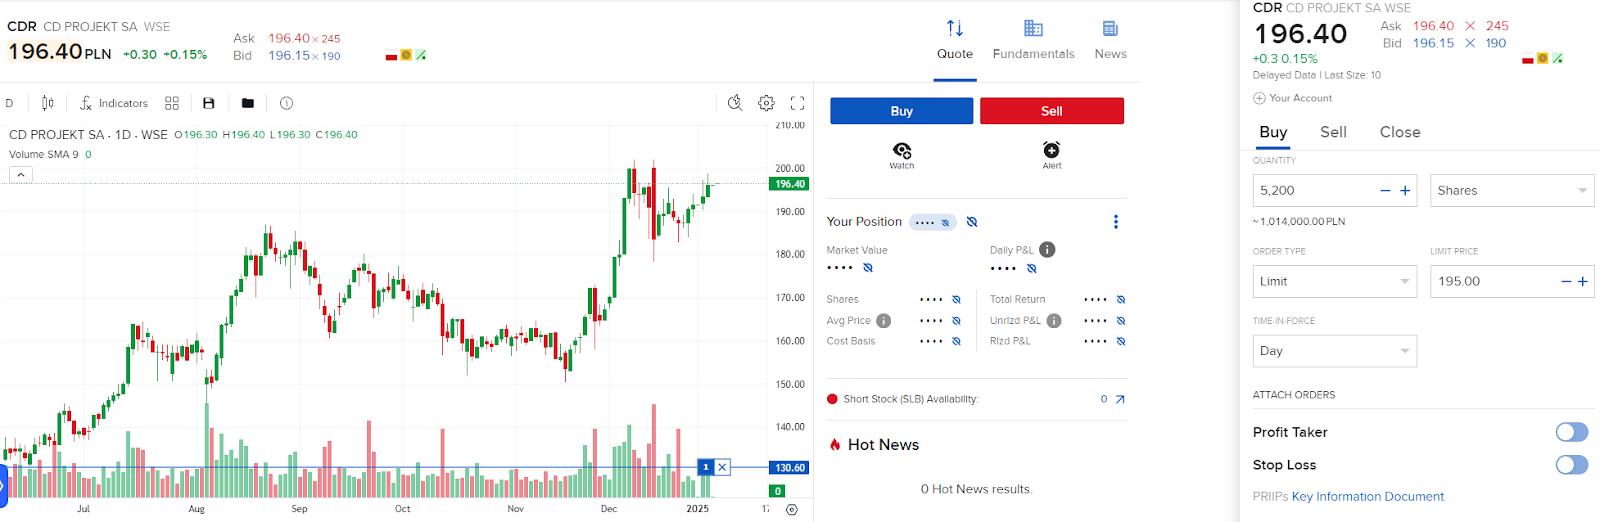Open the candlestick chart style selector
Screen dimensions: 1600x522
(47, 103)
